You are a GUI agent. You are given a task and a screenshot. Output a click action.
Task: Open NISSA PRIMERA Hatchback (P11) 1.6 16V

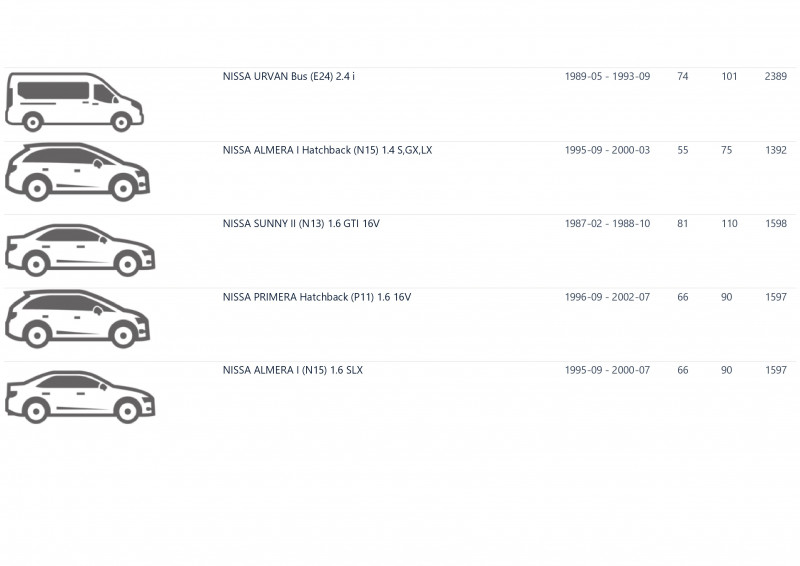pyautogui.click(x=317, y=297)
